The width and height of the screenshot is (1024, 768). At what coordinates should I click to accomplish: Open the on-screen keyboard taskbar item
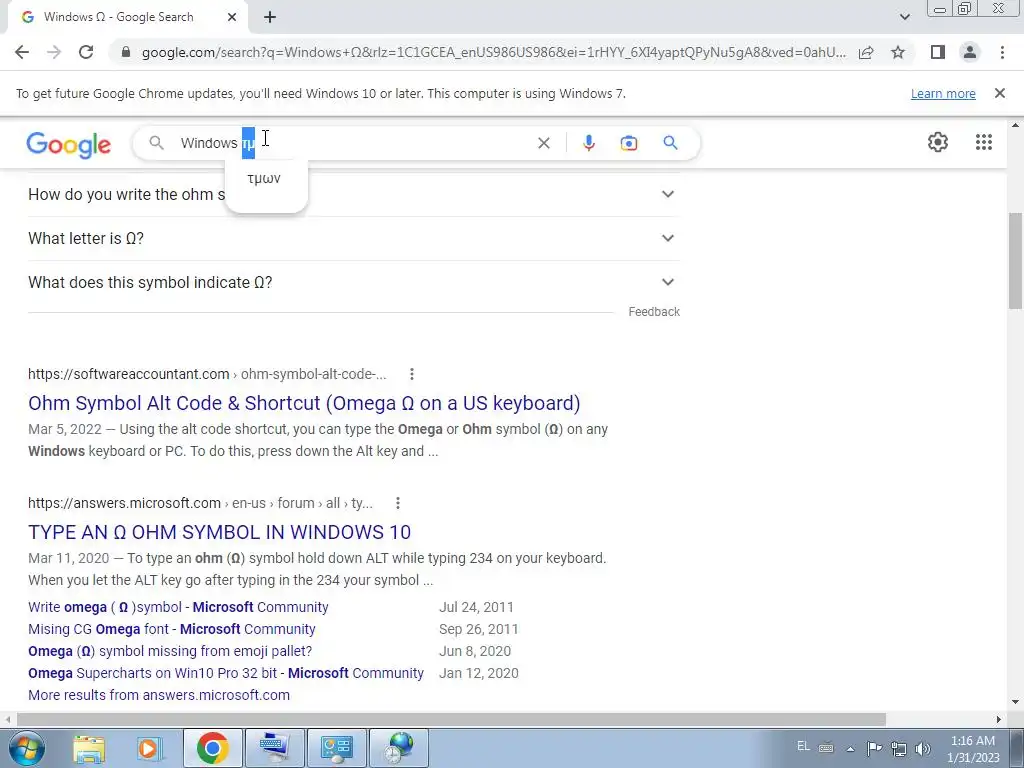[274, 748]
